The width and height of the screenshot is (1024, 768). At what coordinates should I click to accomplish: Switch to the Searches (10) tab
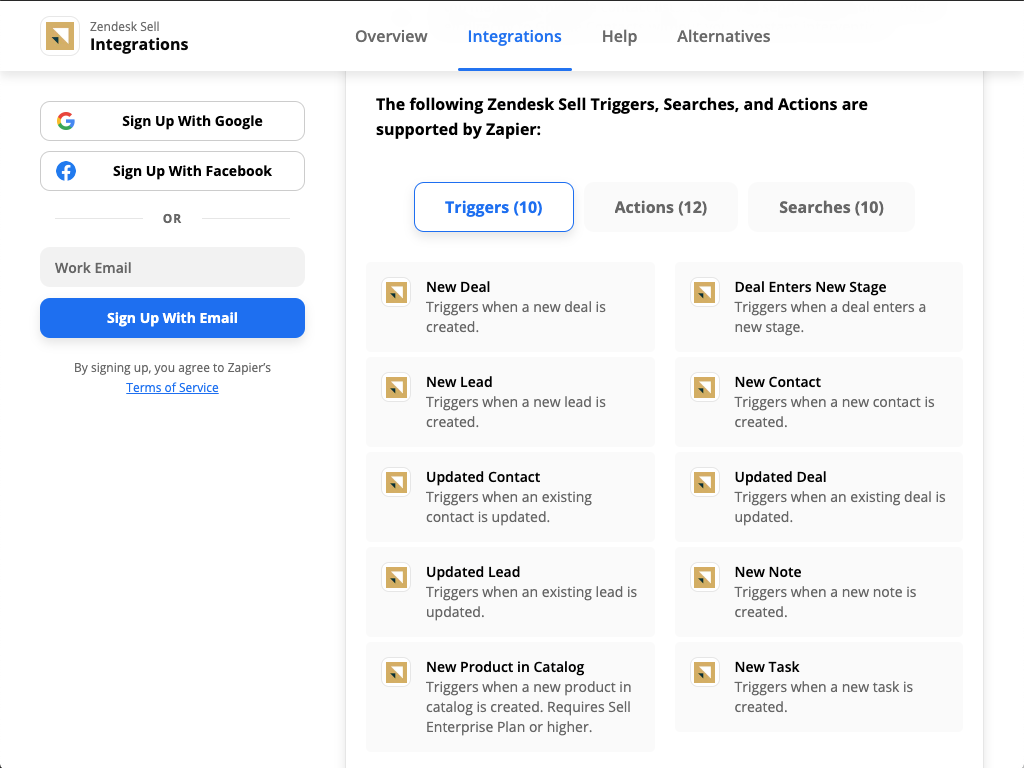pos(831,207)
